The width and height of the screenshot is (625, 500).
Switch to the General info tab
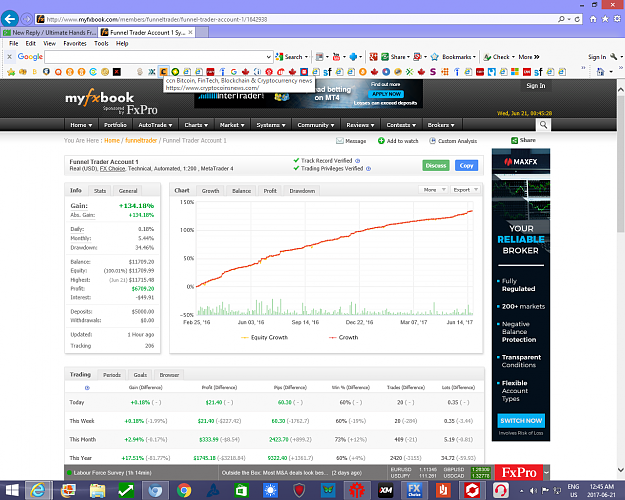coord(128,191)
